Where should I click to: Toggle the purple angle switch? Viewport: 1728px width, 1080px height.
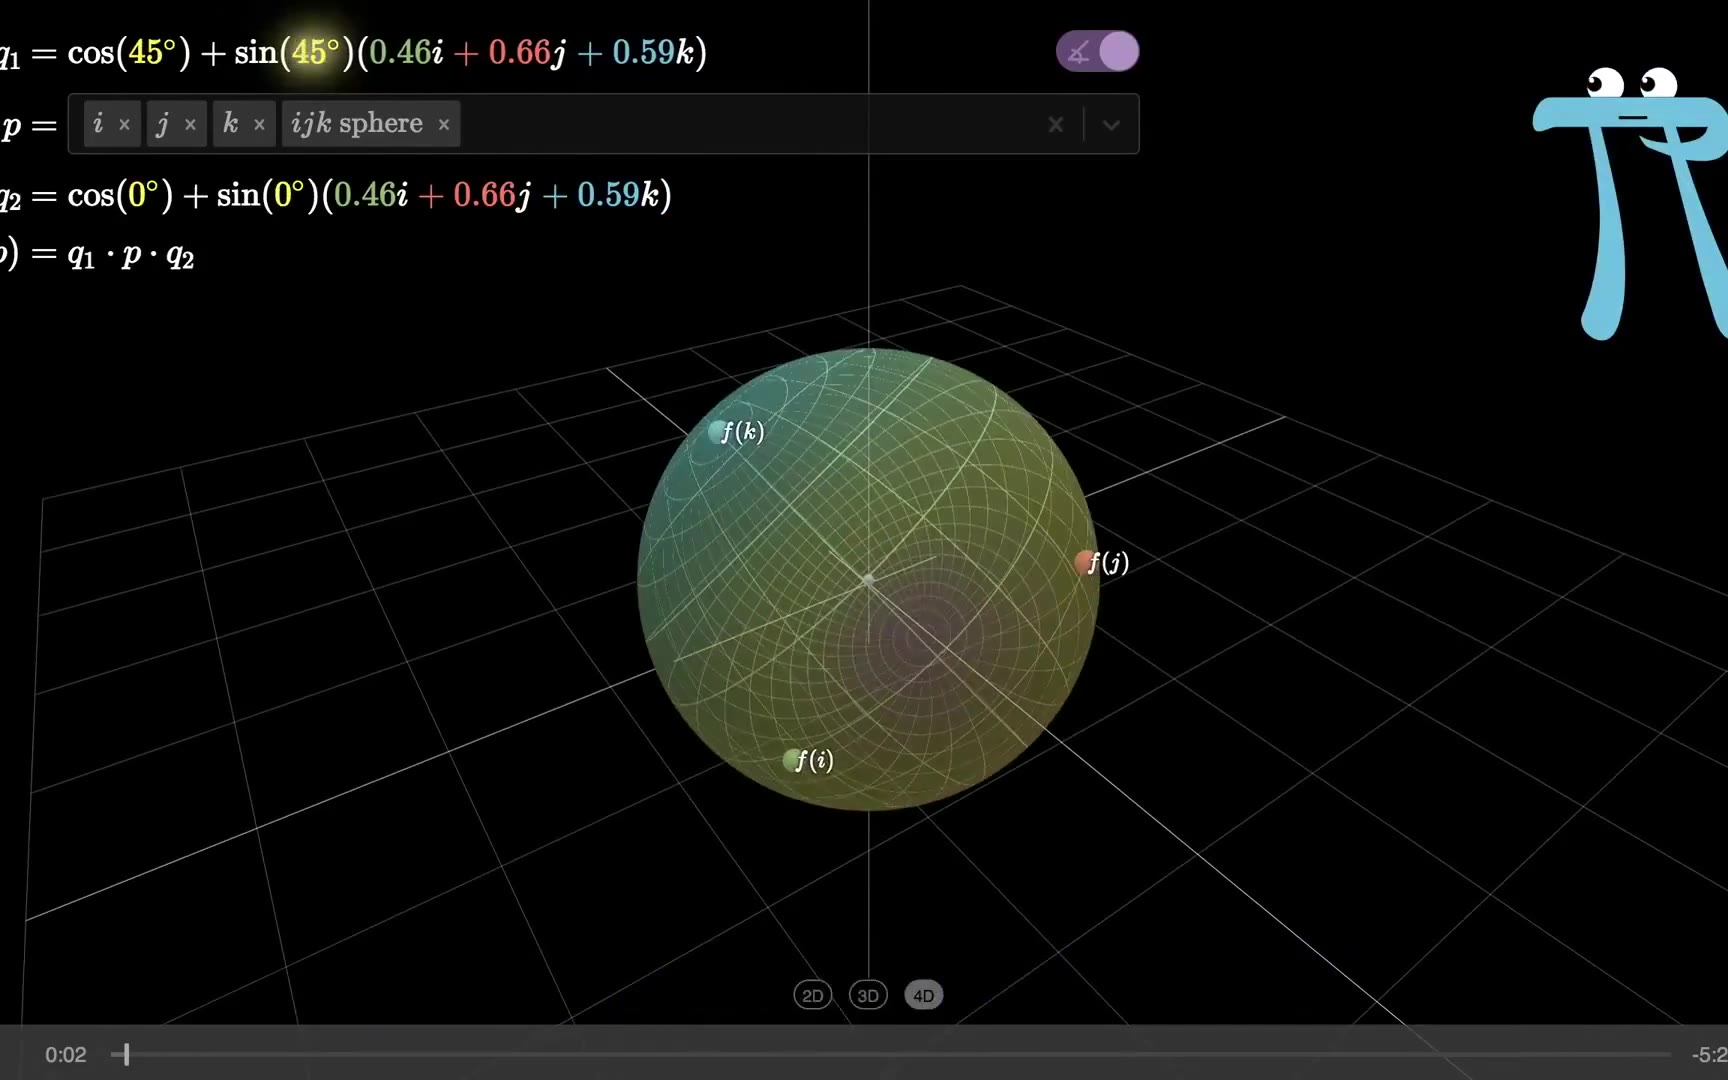point(1097,52)
